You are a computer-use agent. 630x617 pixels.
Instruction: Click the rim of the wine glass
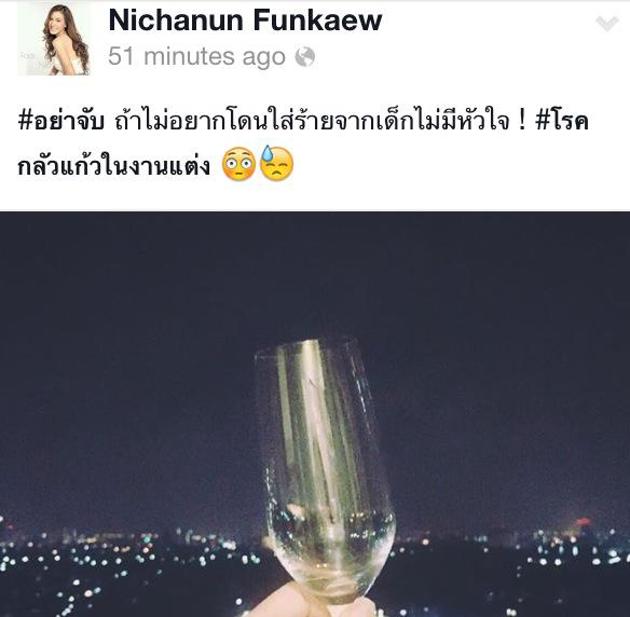[x=307, y=346]
